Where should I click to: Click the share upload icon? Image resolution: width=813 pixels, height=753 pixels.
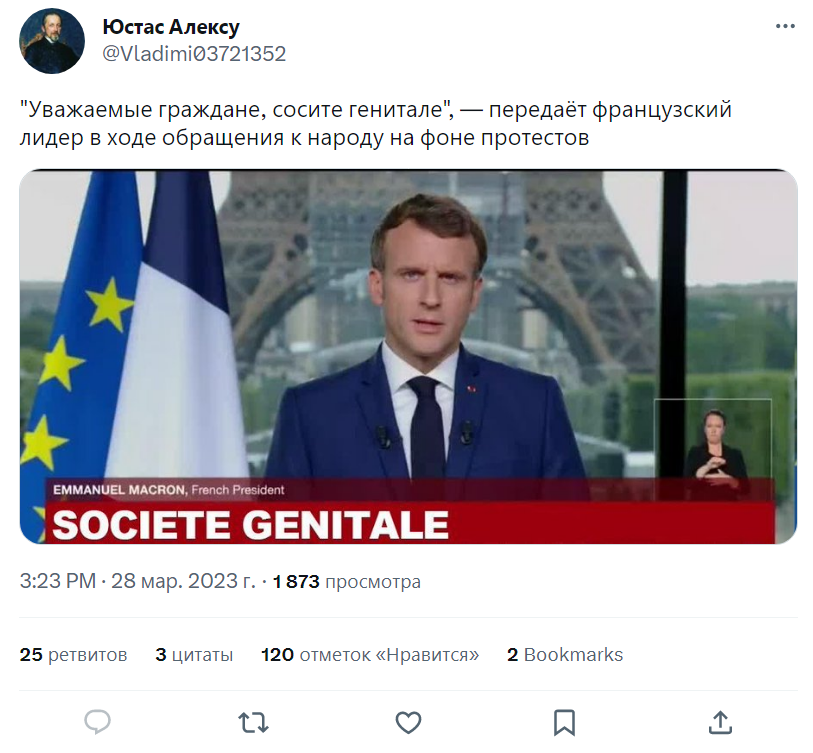720,721
